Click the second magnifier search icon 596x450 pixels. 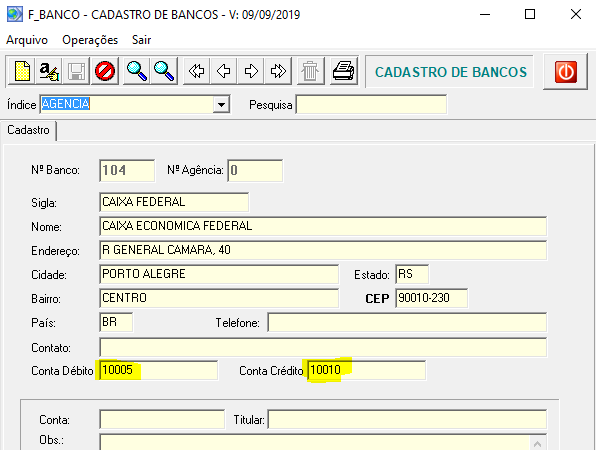pos(164,71)
